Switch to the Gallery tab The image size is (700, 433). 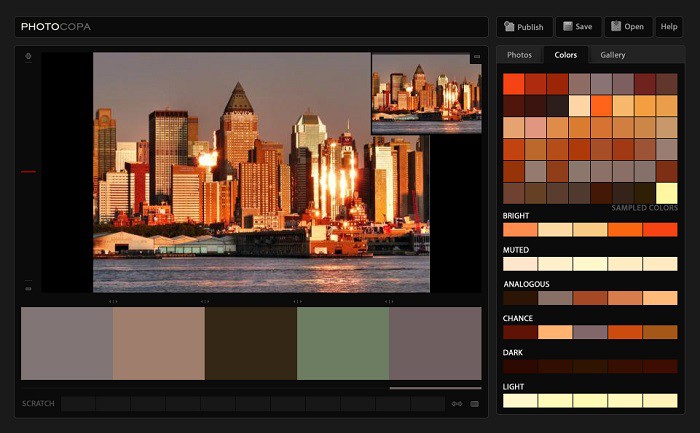(x=613, y=55)
